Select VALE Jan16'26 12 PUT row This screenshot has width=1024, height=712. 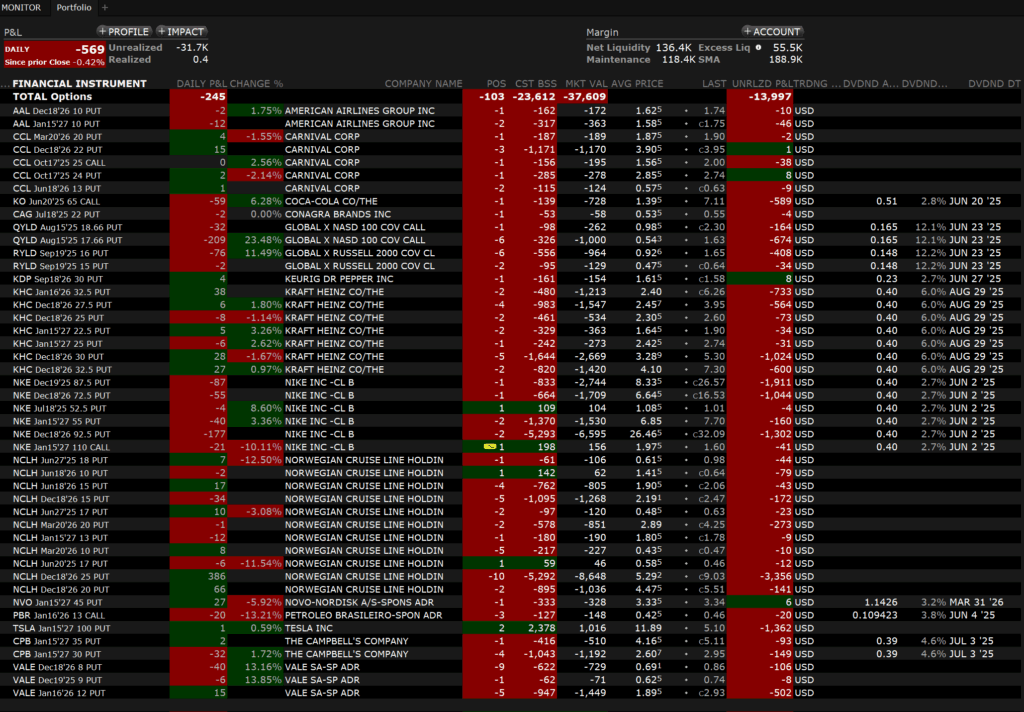(x=511, y=692)
